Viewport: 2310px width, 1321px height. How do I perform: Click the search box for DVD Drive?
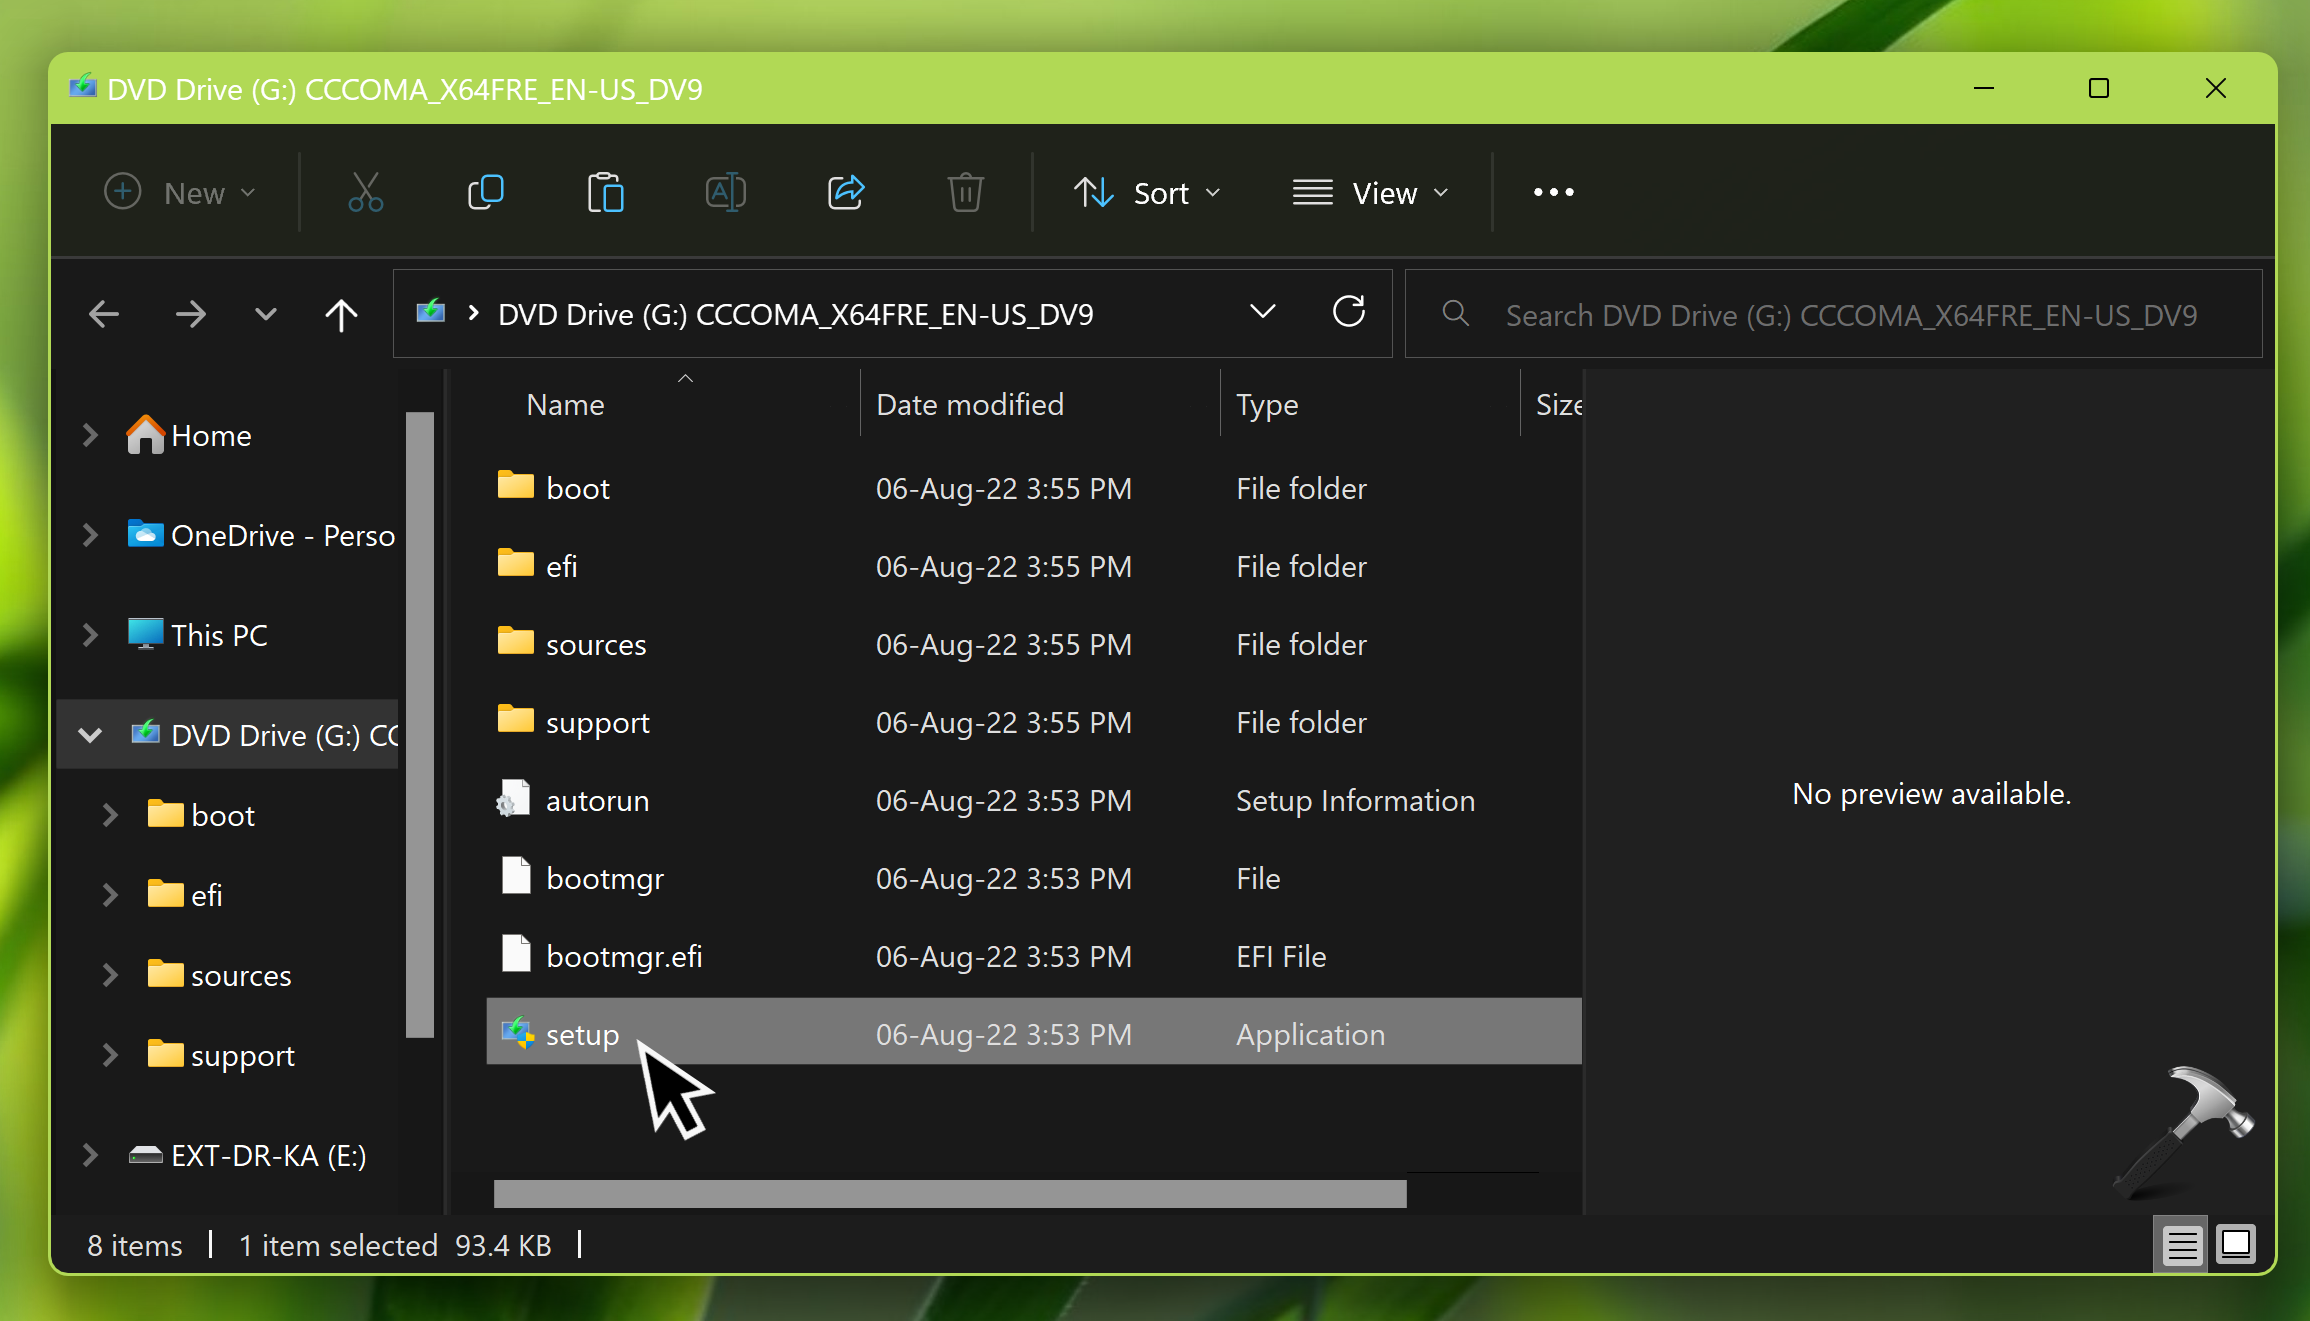point(1850,315)
